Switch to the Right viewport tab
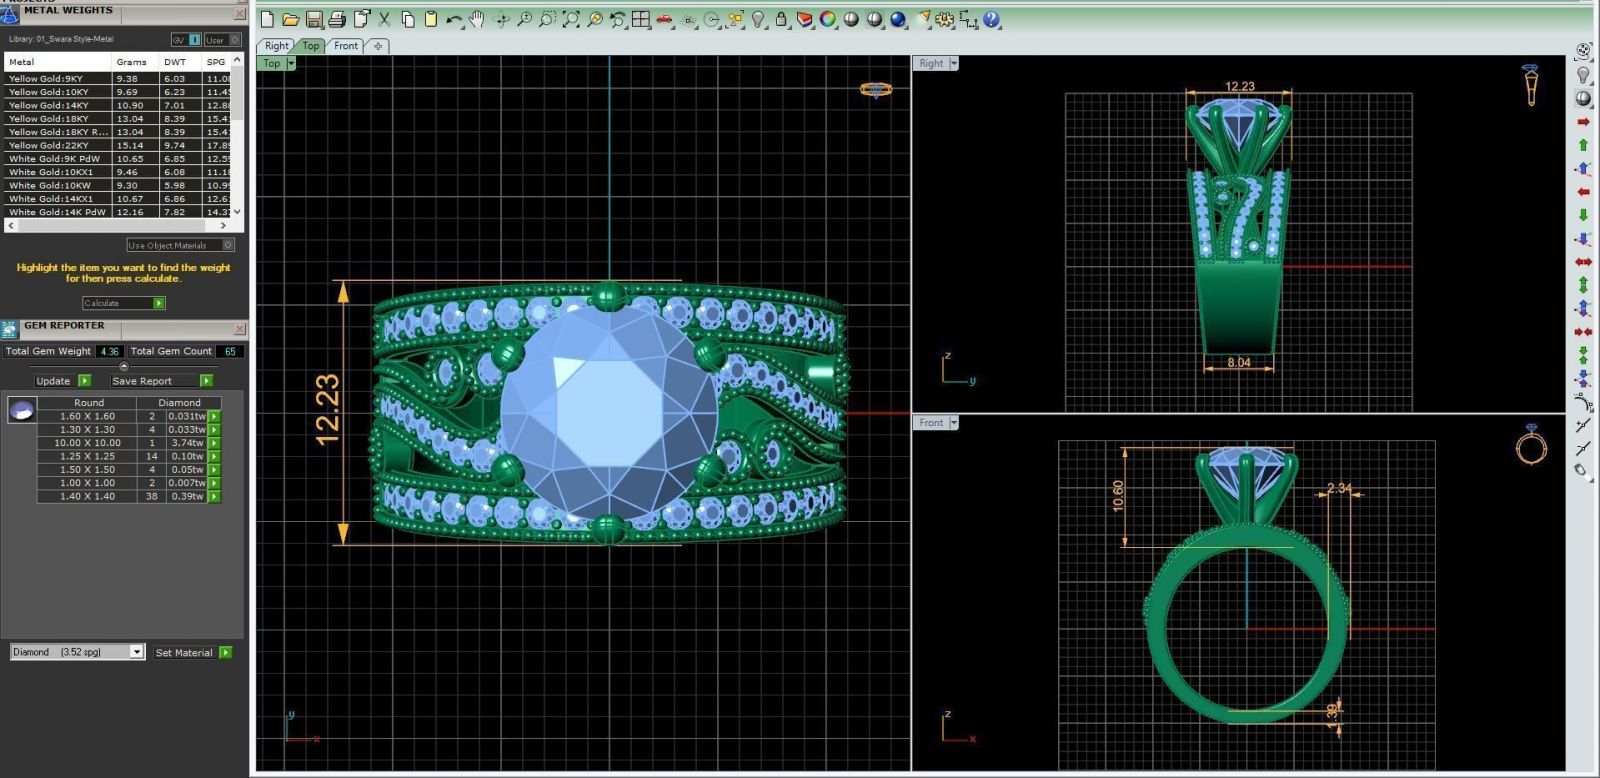This screenshot has width=1600, height=778. coord(276,46)
